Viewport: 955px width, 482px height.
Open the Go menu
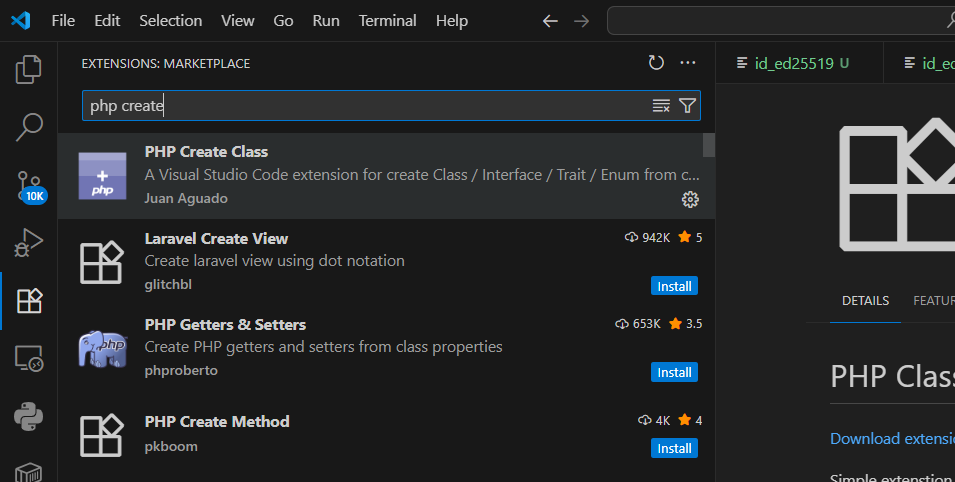pos(283,21)
